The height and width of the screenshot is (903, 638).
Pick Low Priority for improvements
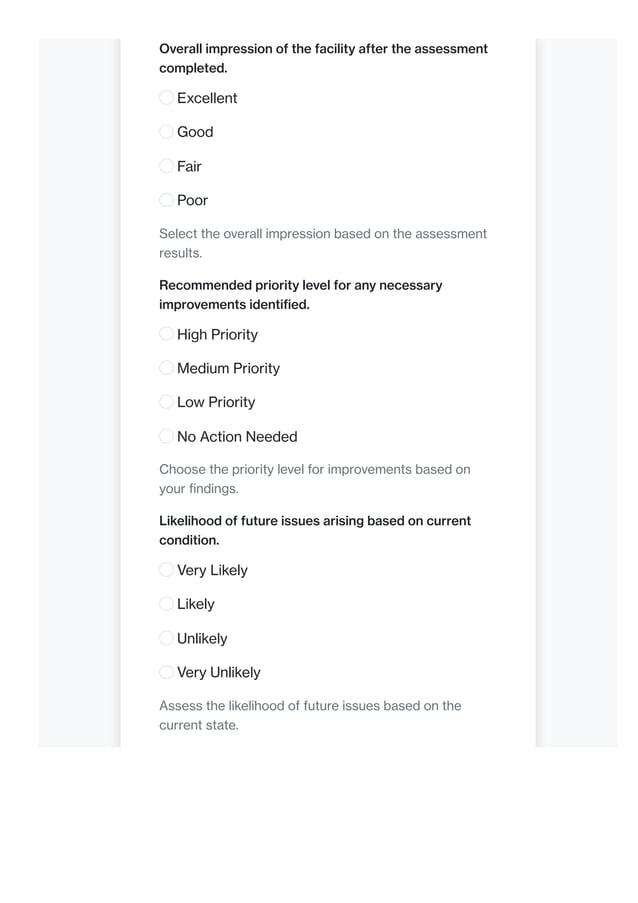tap(167, 402)
